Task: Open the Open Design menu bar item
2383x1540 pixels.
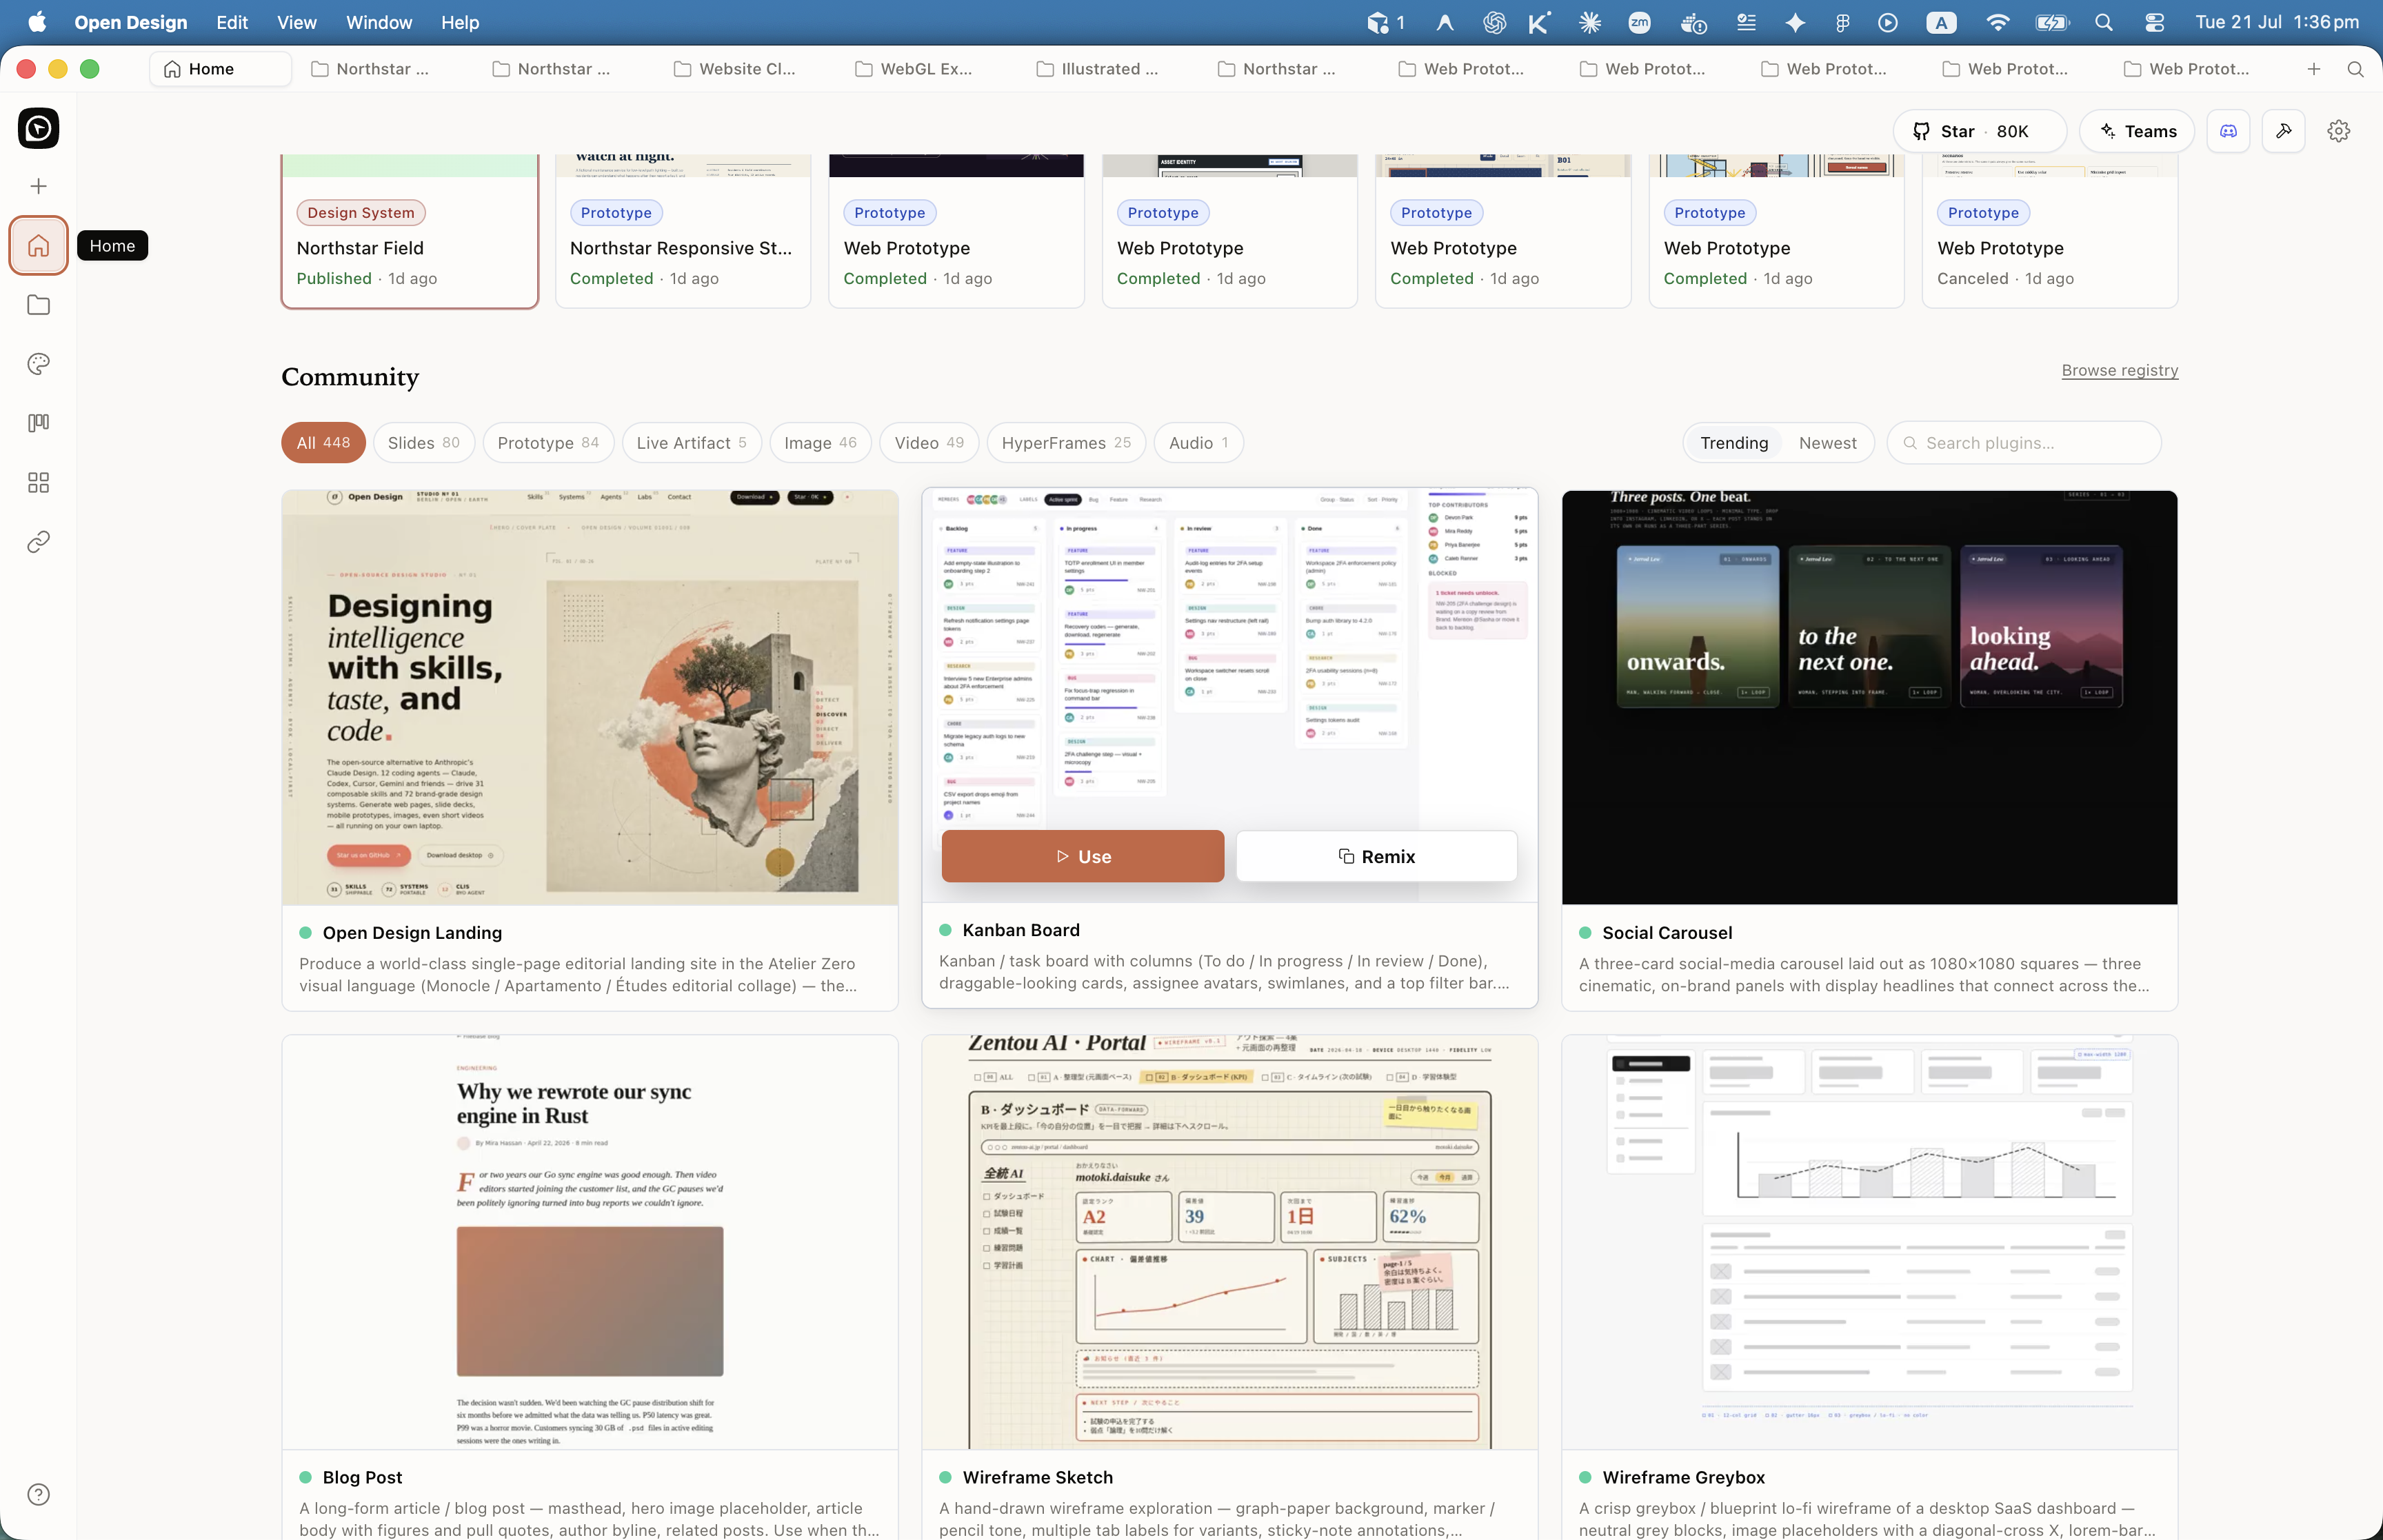Action: (131, 22)
